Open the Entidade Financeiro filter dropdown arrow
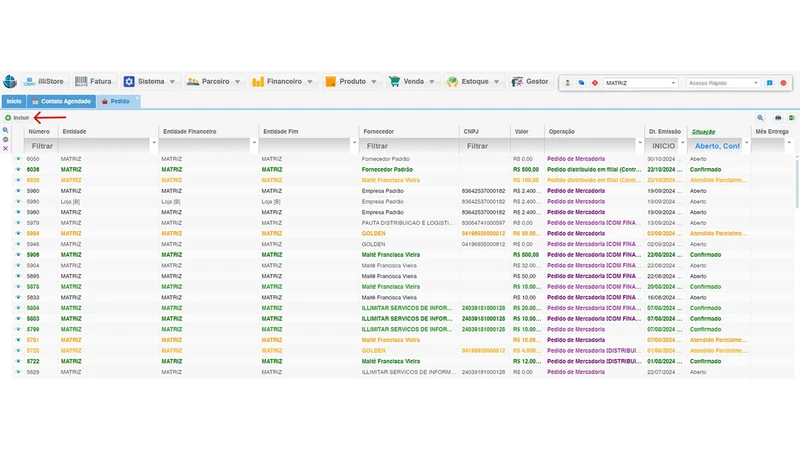This screenshot has width=800, height=450. tap(254, 143)
